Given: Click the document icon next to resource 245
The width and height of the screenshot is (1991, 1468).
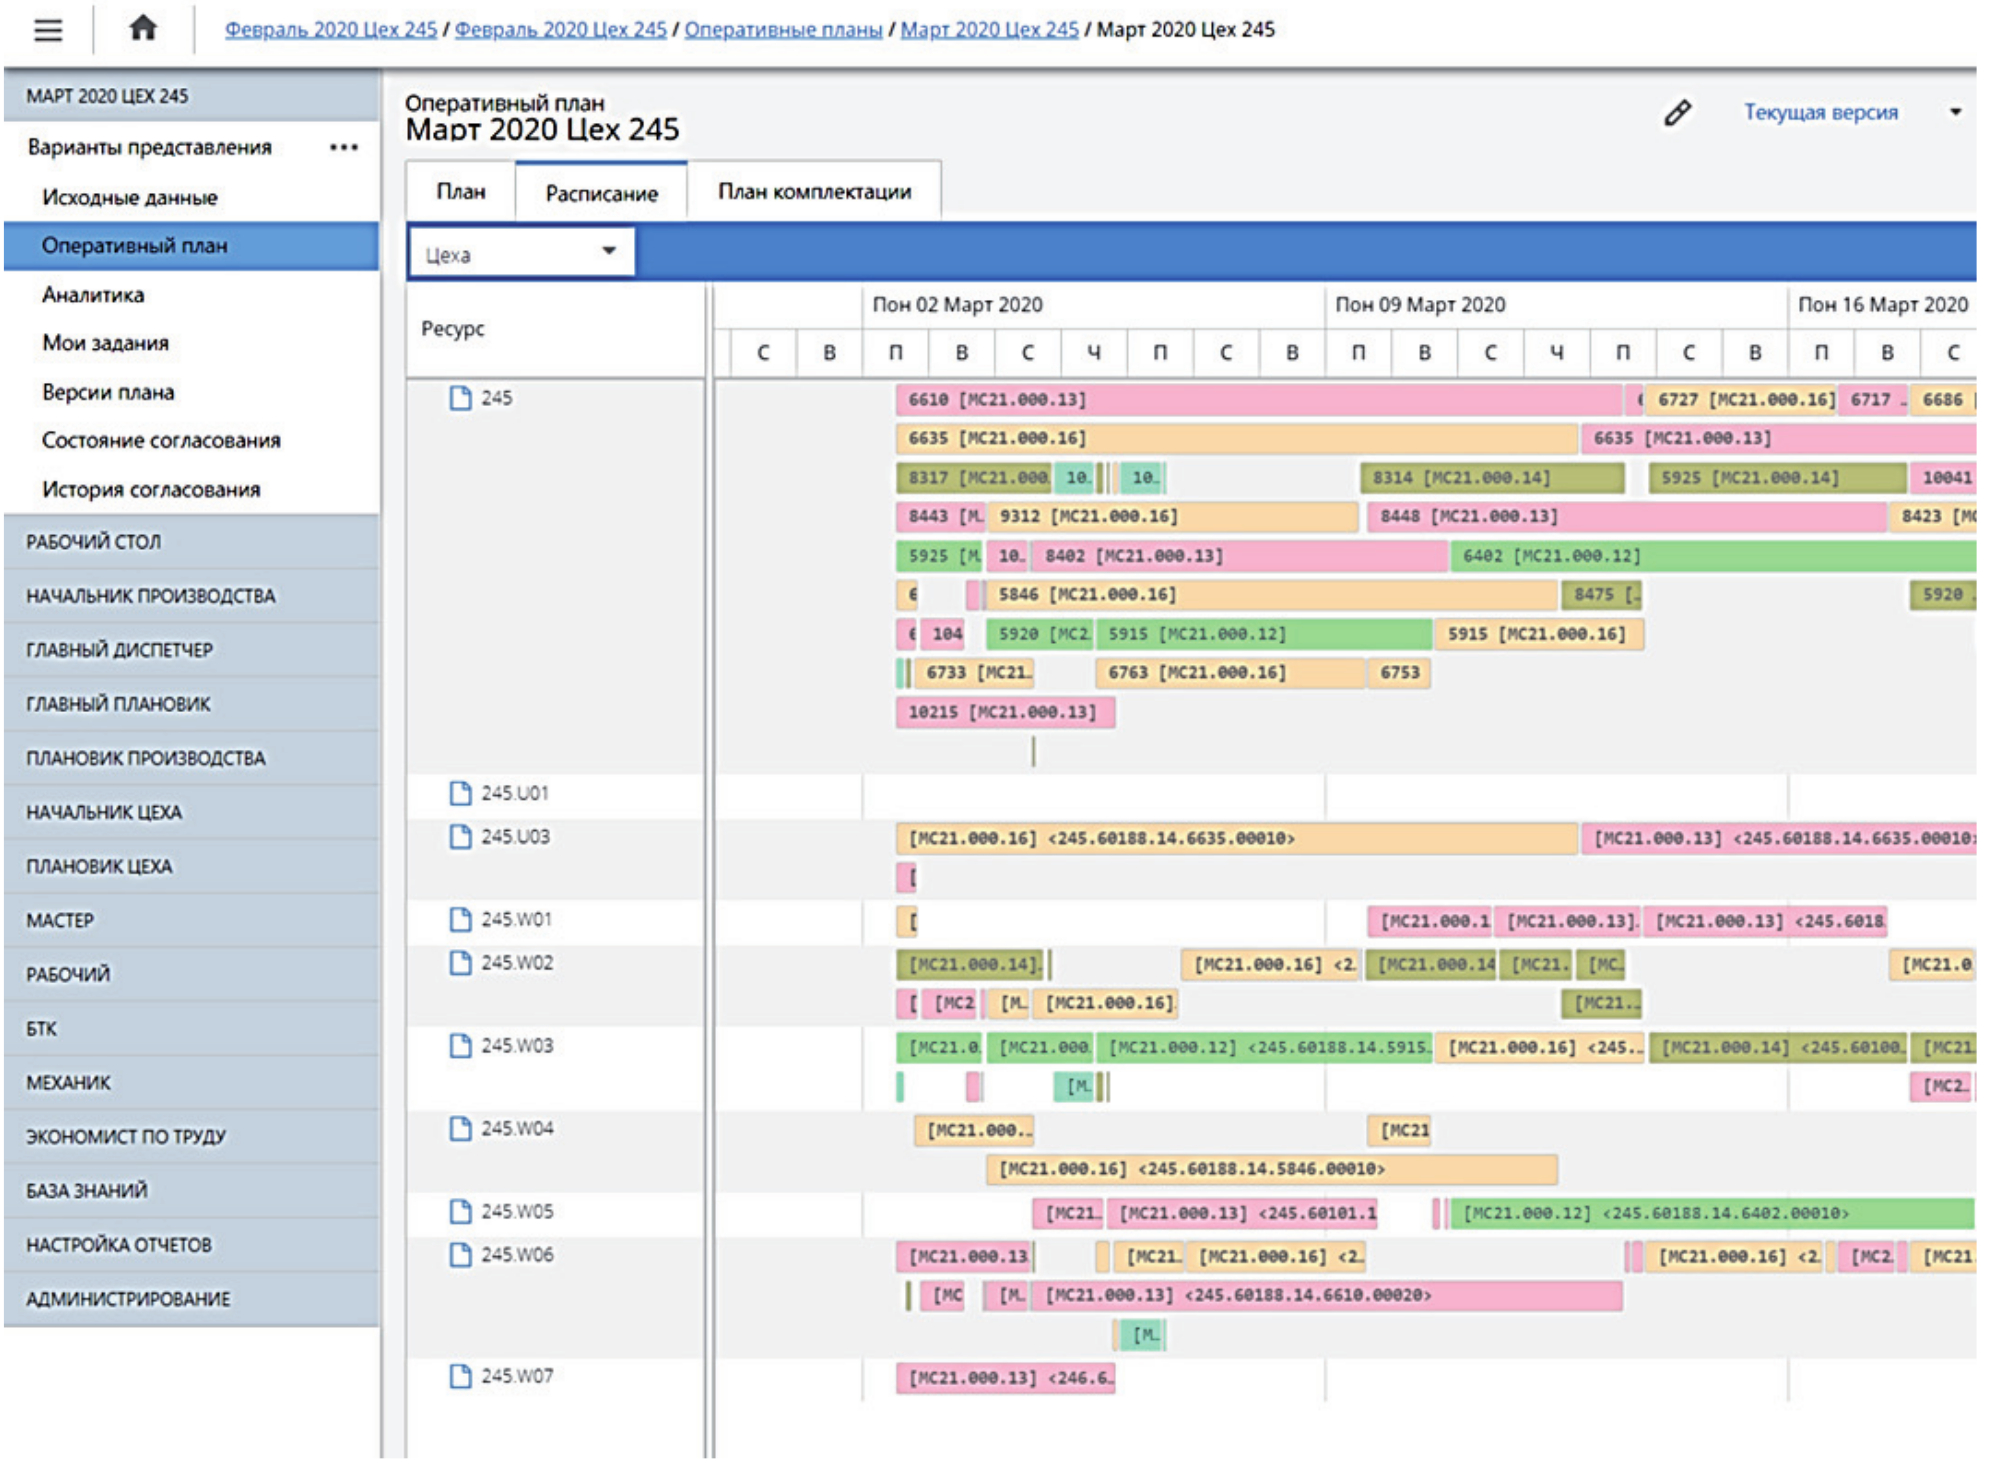Looking at the screenshot, I should [460, 398].
